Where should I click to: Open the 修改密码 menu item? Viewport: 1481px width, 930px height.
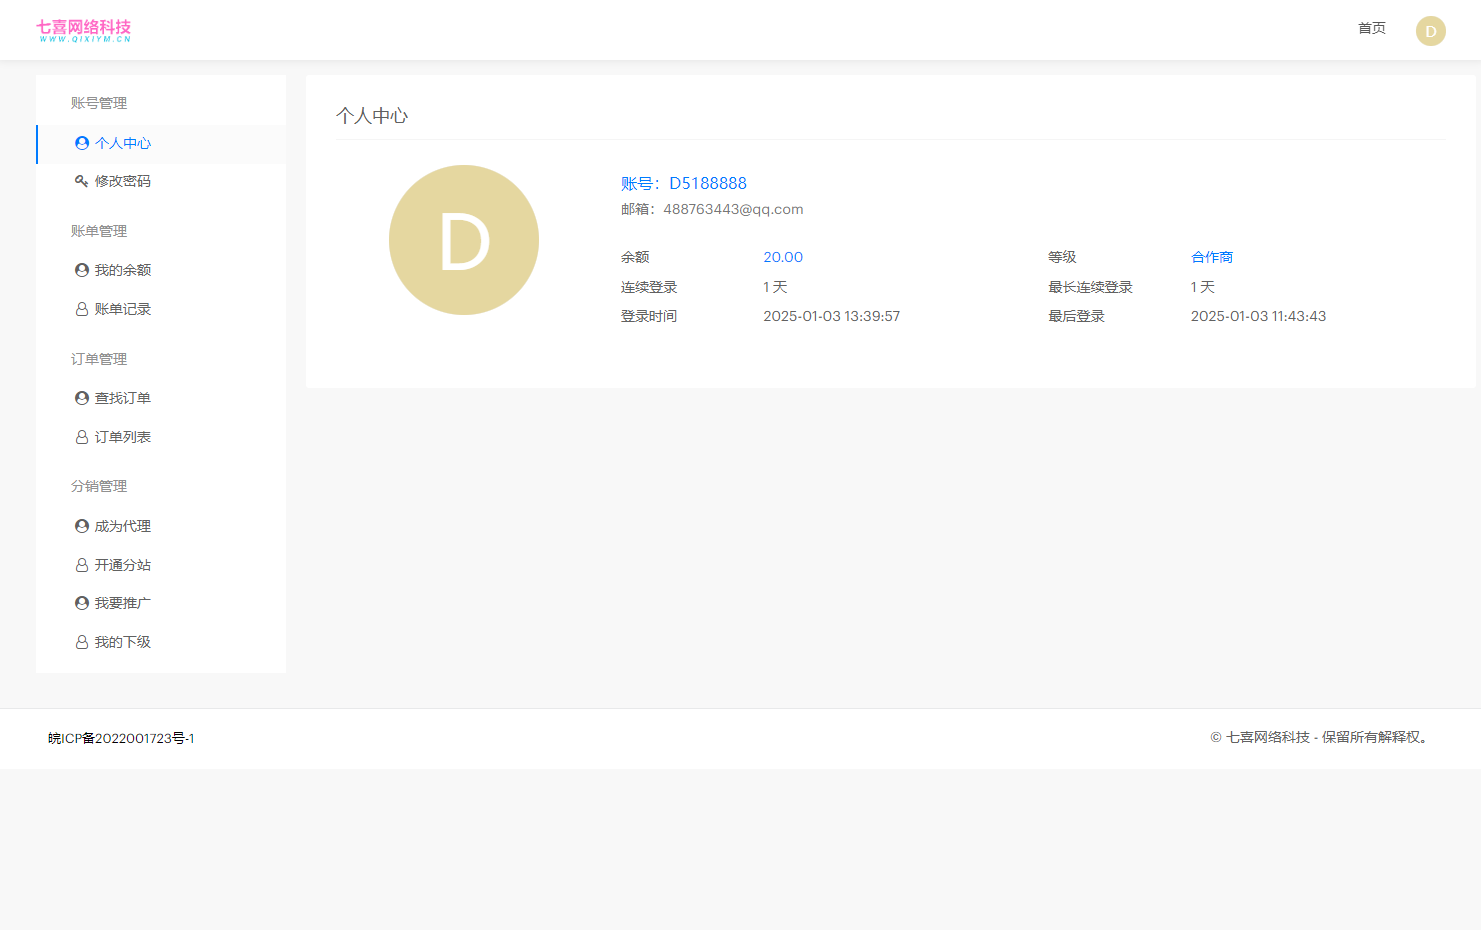coord(122,181)
